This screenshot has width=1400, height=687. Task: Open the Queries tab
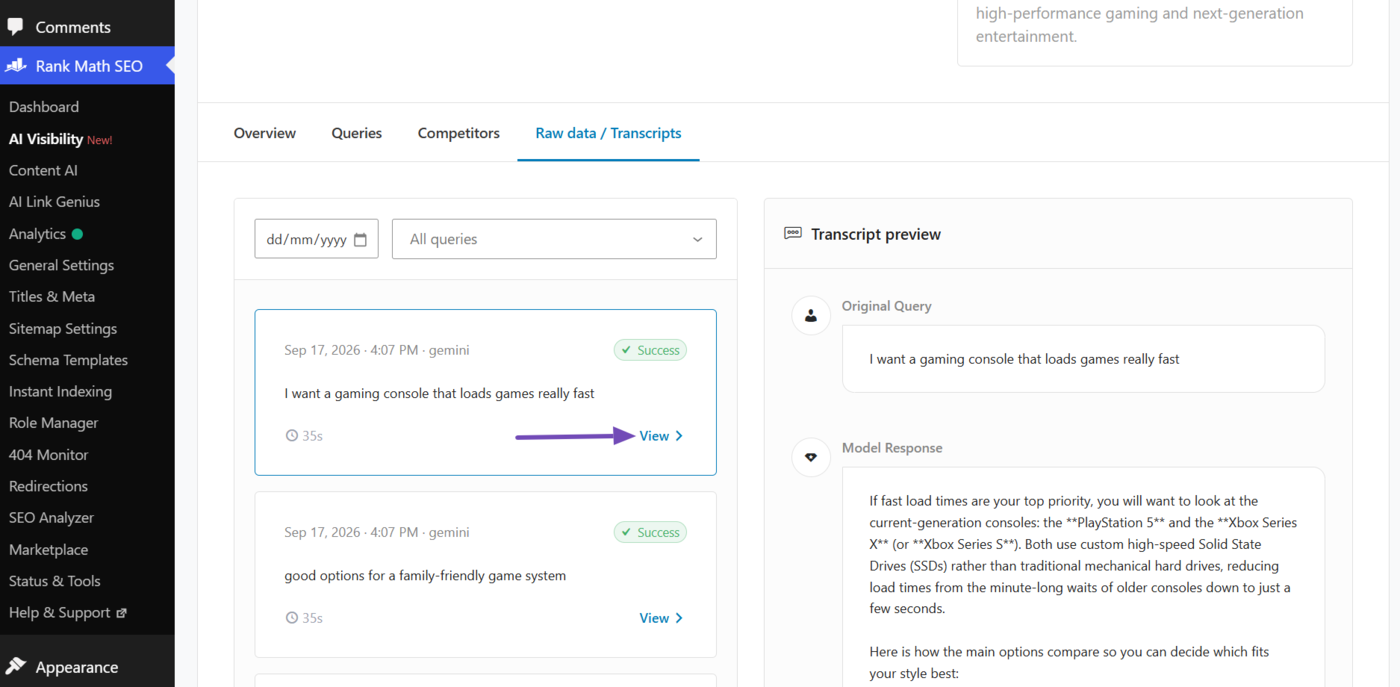pos(357,133)
